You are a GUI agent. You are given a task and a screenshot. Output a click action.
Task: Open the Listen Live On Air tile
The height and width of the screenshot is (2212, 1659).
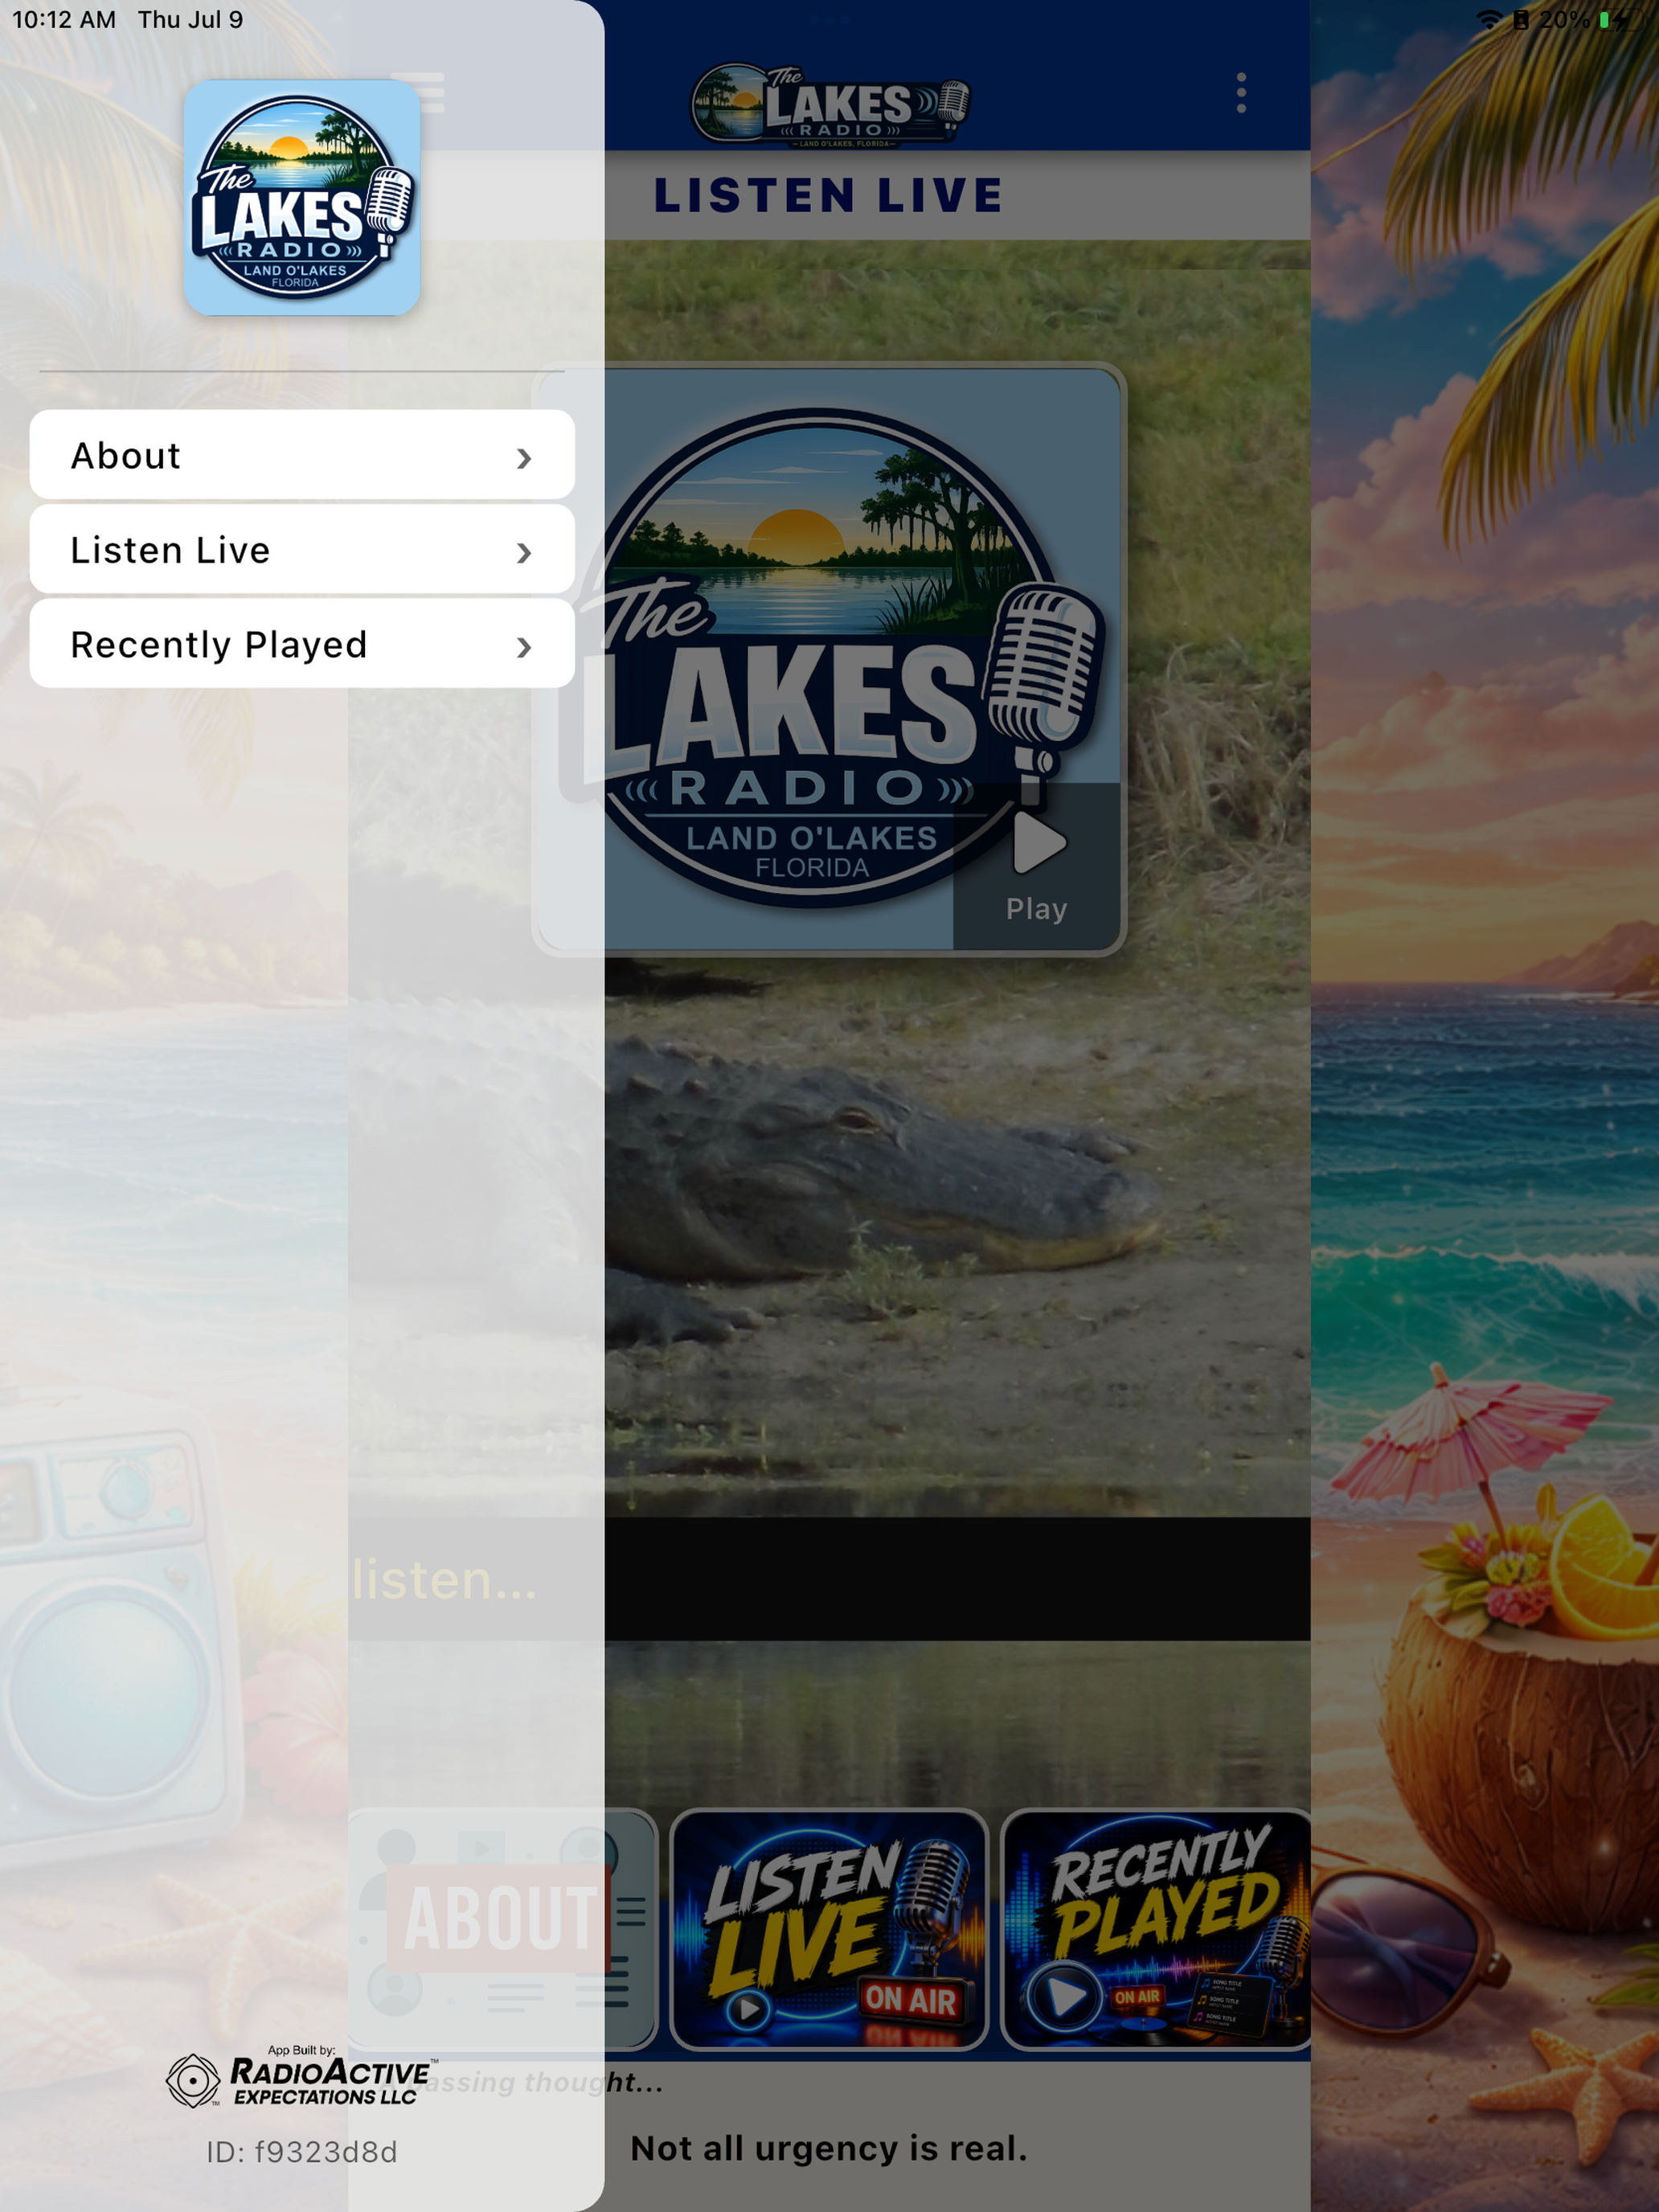point(829,1929)
